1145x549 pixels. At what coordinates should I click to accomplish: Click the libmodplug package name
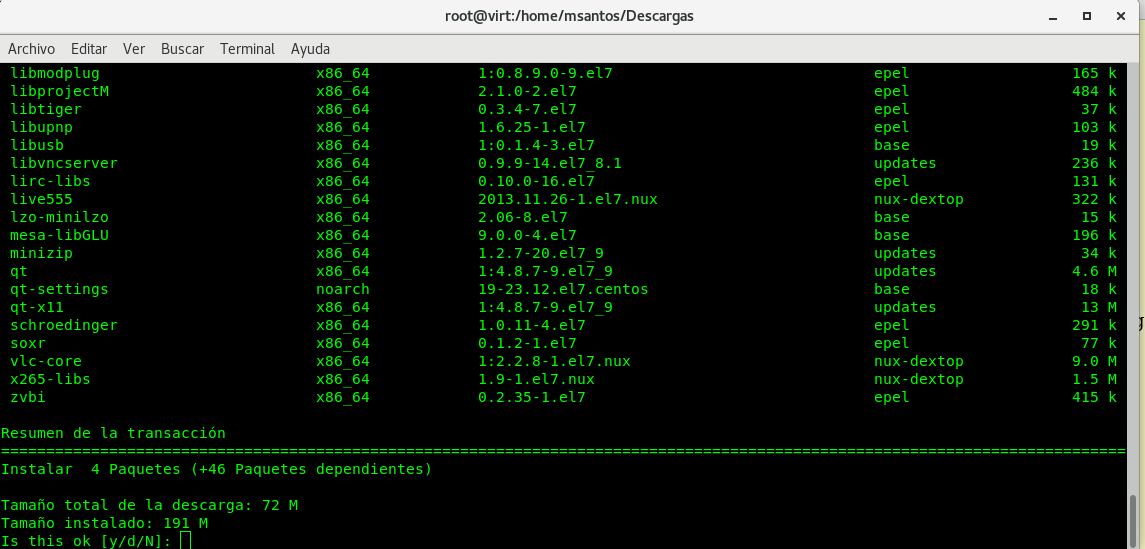(x=55, y=73)
